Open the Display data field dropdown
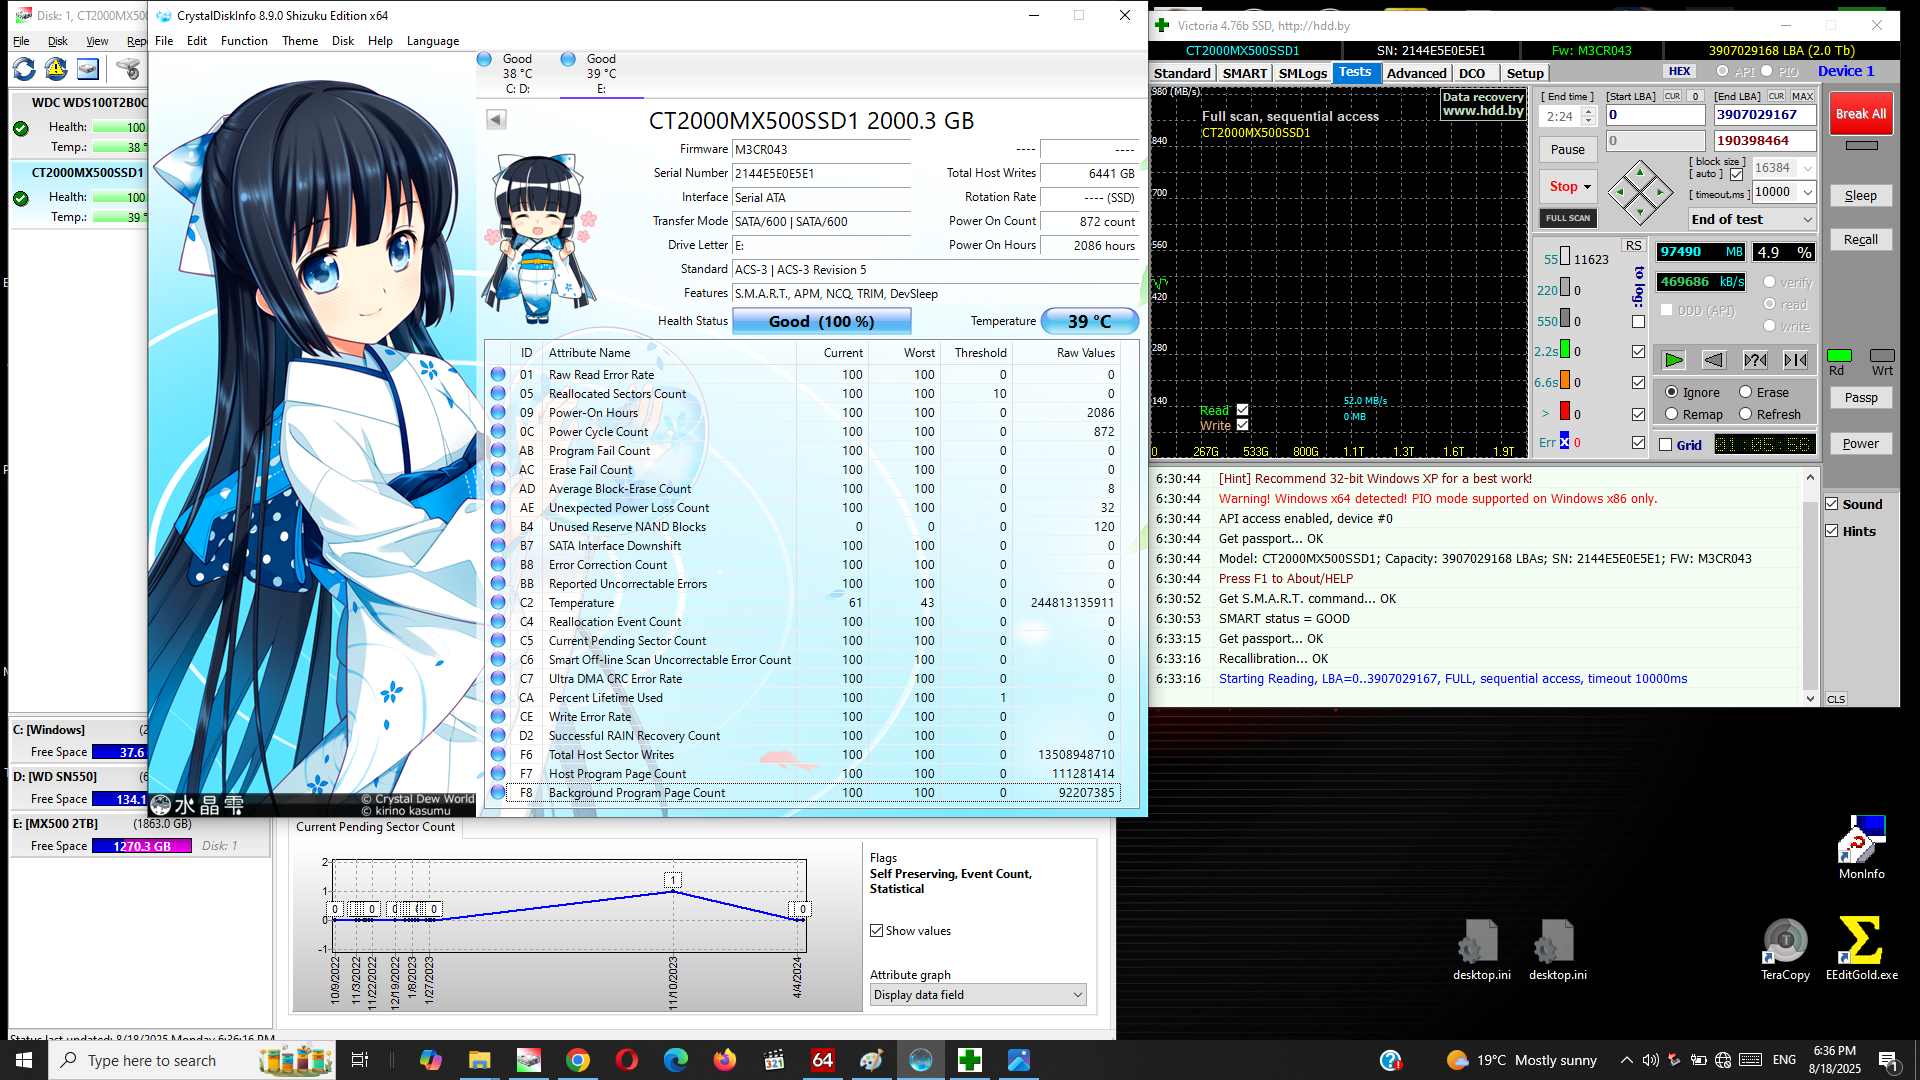 977,995
